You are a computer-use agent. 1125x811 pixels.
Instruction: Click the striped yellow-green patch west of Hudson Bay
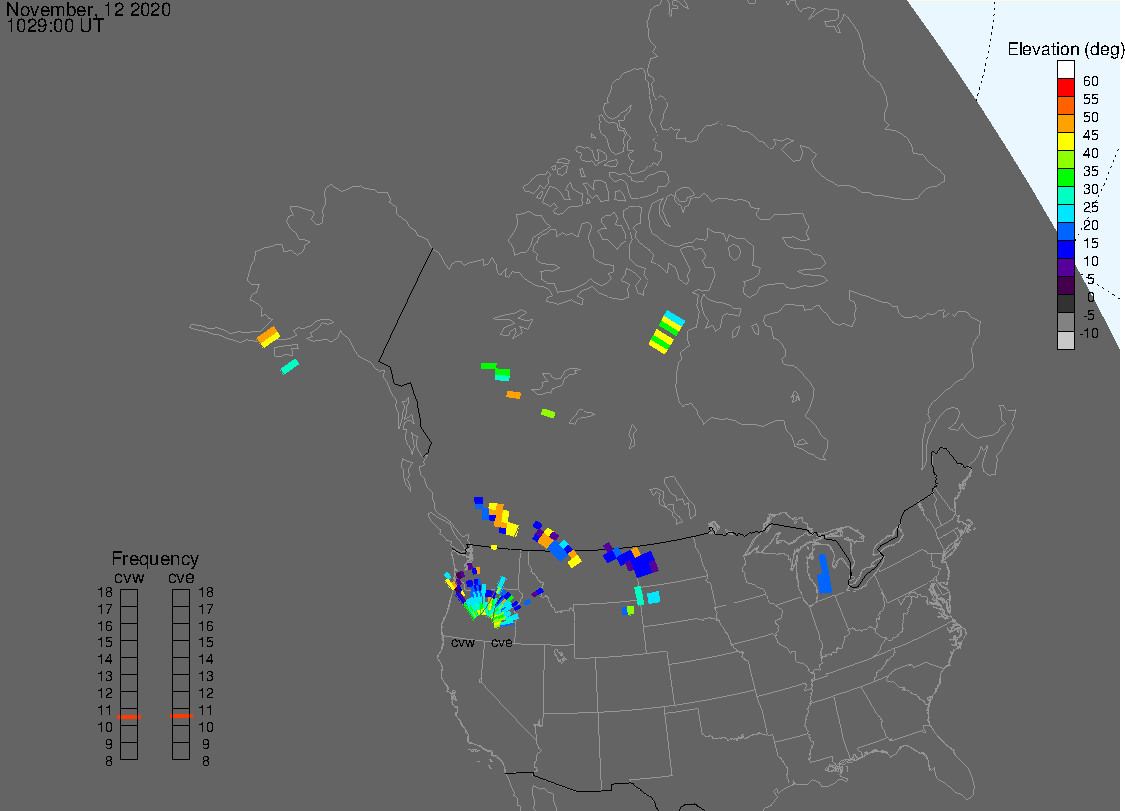tap(667, 332)
